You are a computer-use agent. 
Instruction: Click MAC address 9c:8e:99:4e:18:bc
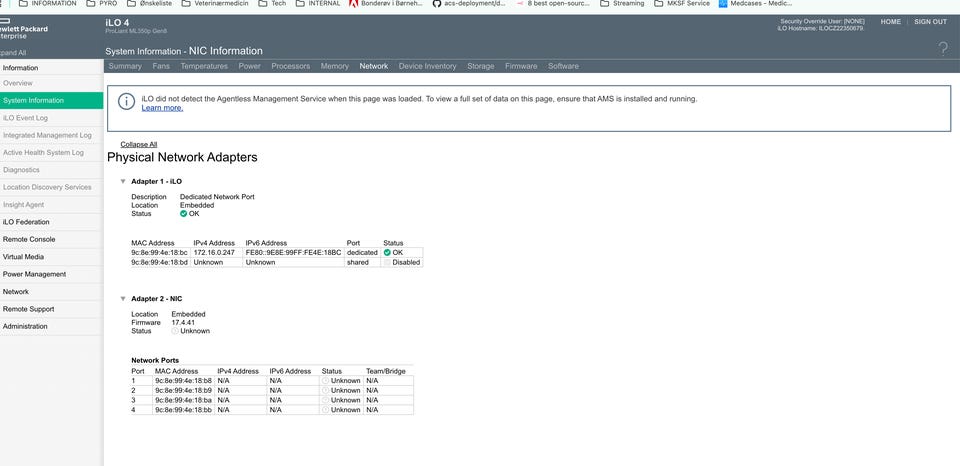point(159,252)
